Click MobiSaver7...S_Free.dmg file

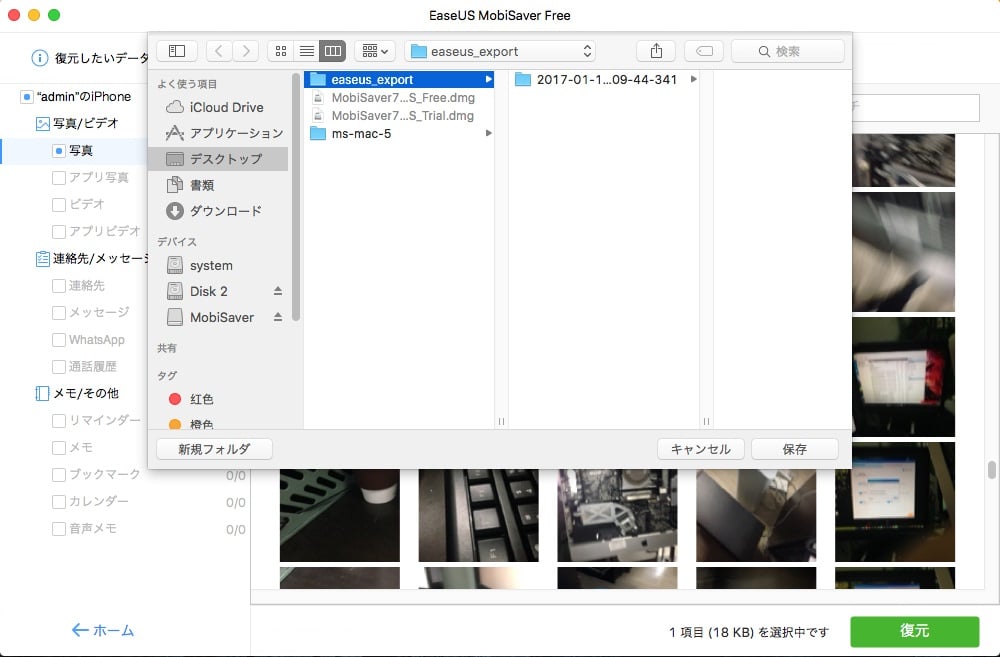pos(399,98)
